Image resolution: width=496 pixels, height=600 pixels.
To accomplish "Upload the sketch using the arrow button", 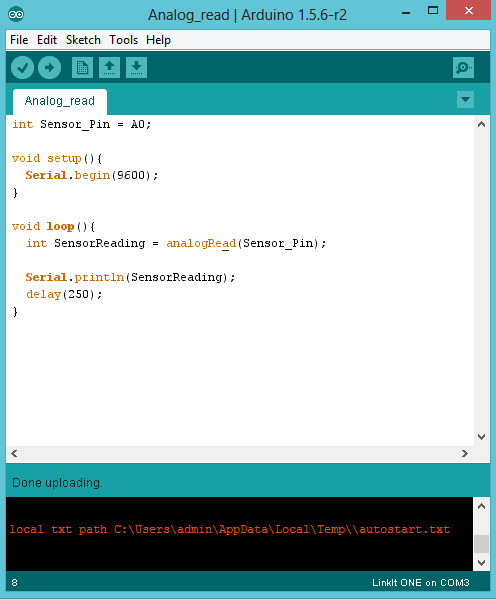I will coord(50,68).
